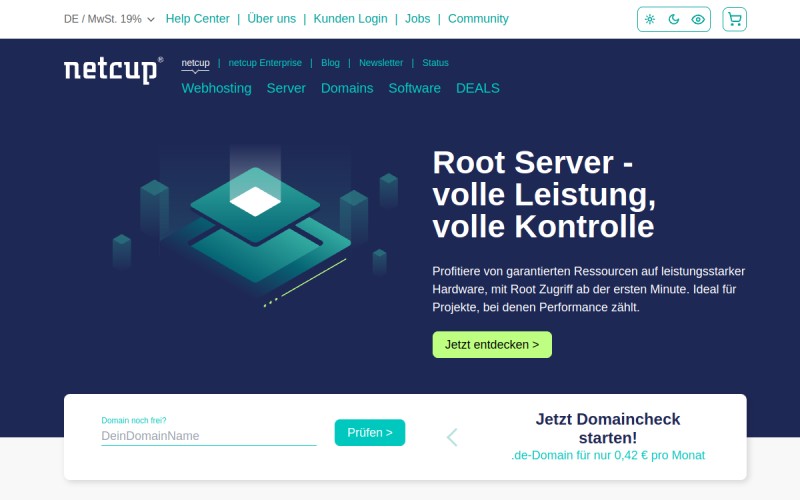Focus the DeinDomainName input field
The image size is (800, 500).
point(209,436)
